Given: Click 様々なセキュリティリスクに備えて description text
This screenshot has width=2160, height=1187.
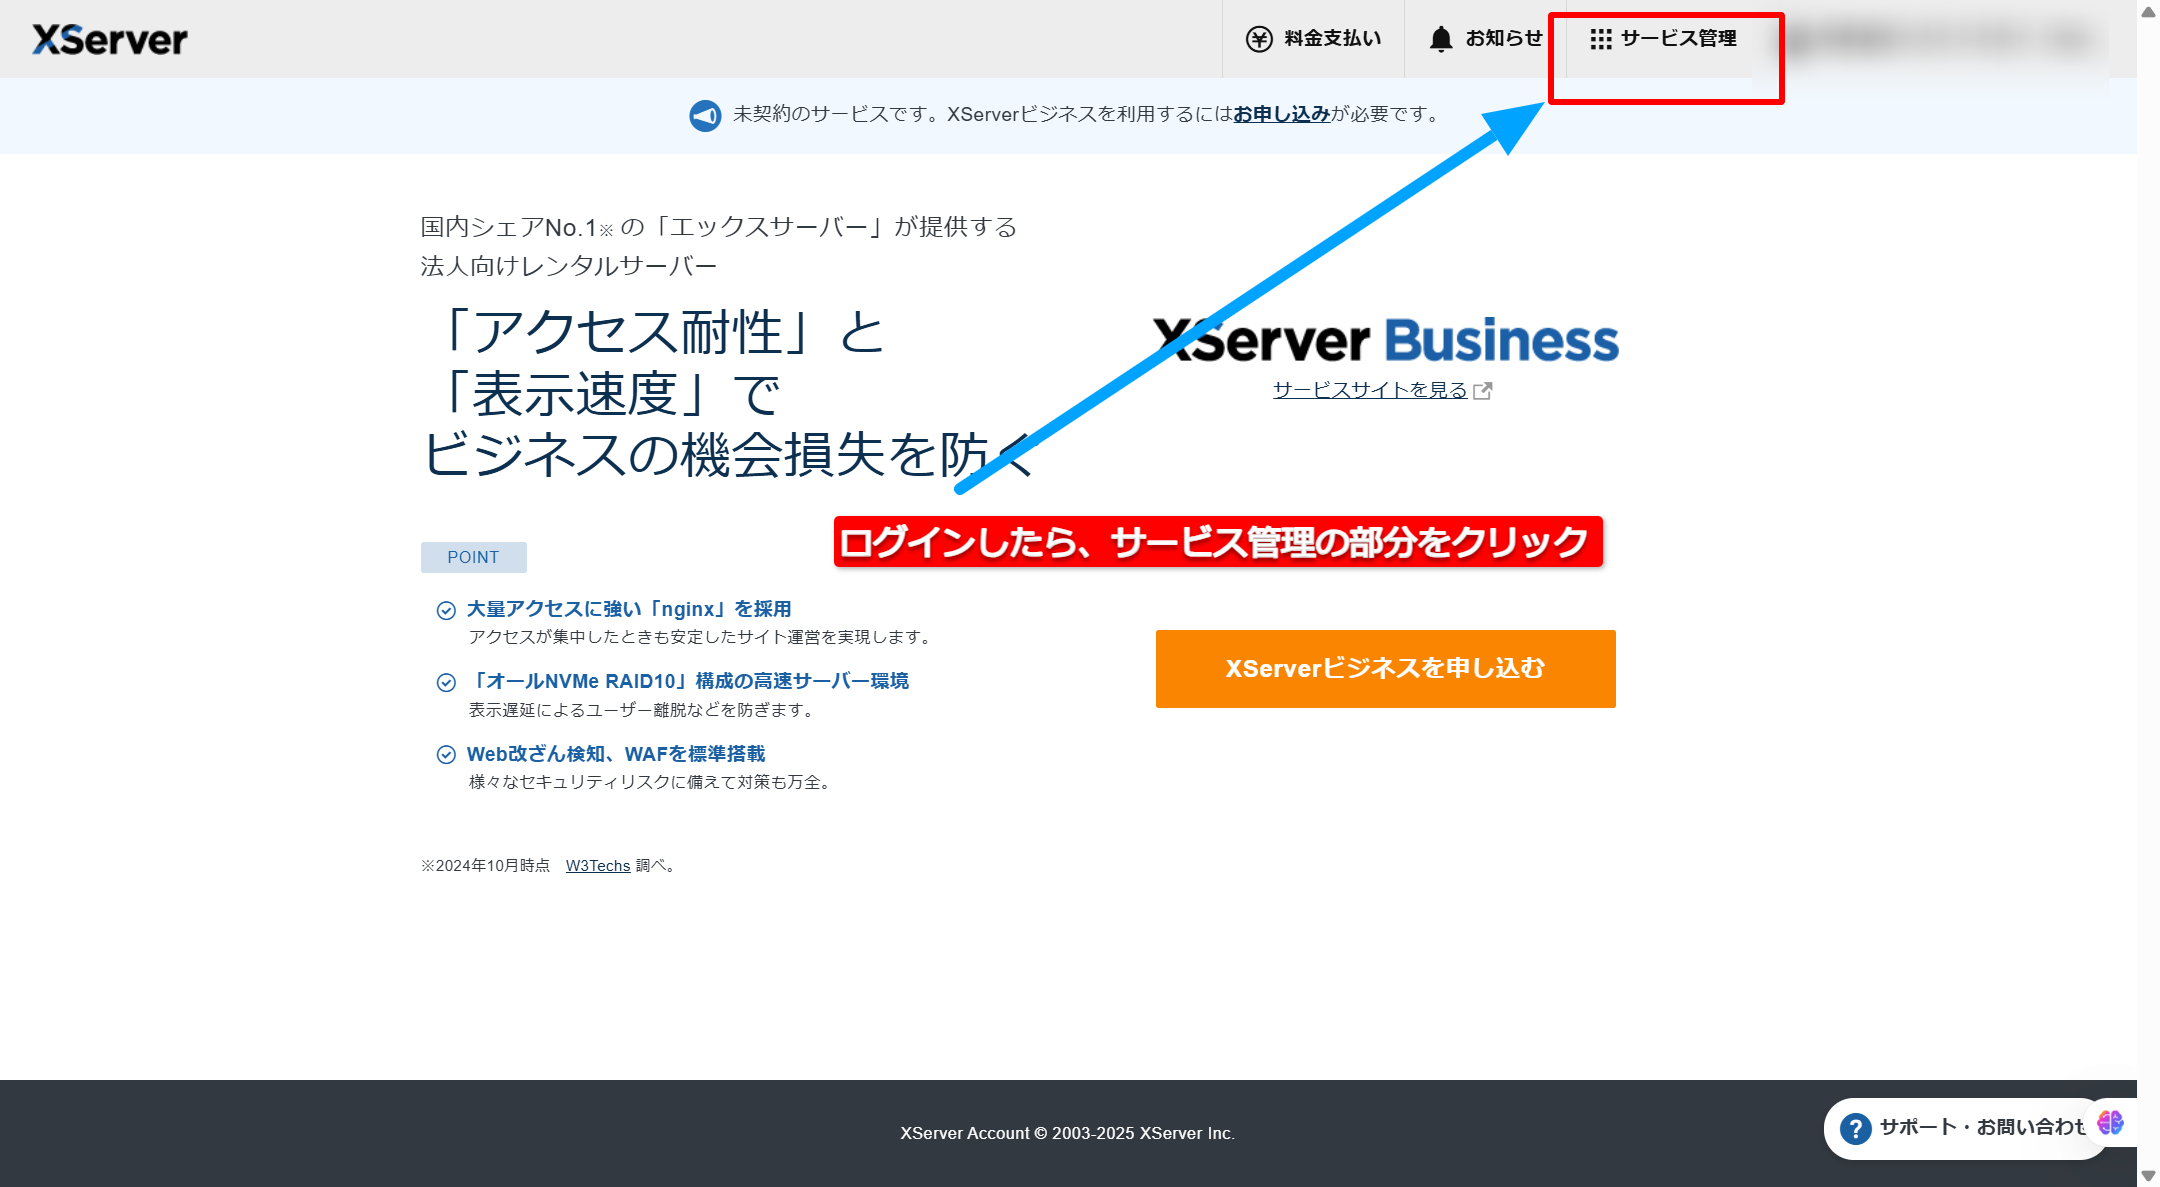Looking at the screenshot, I should 652,782.
